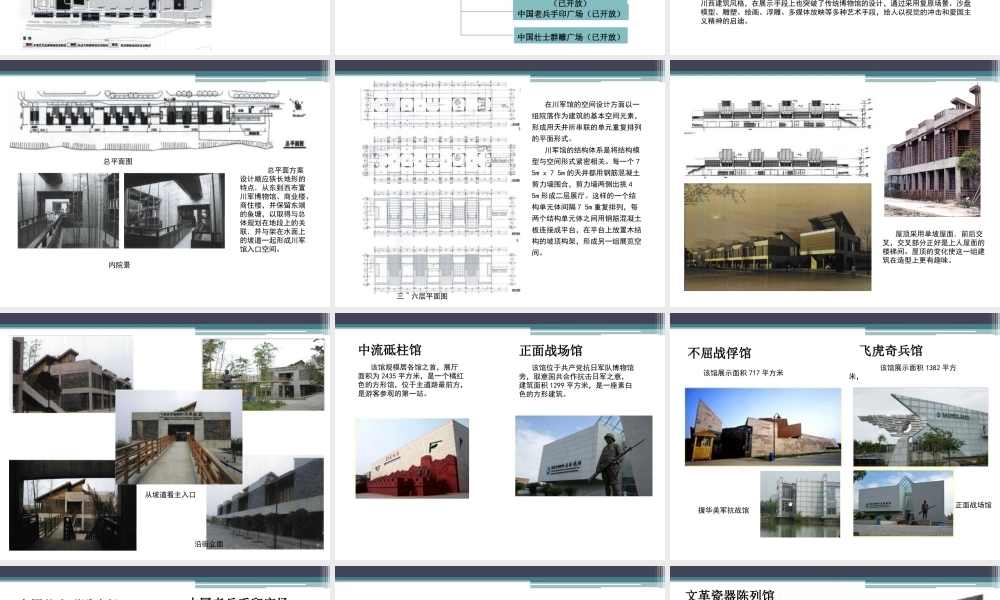1000x600 pixels.
Task: Click the lower elevation drawing
Action: coord(778,163)
